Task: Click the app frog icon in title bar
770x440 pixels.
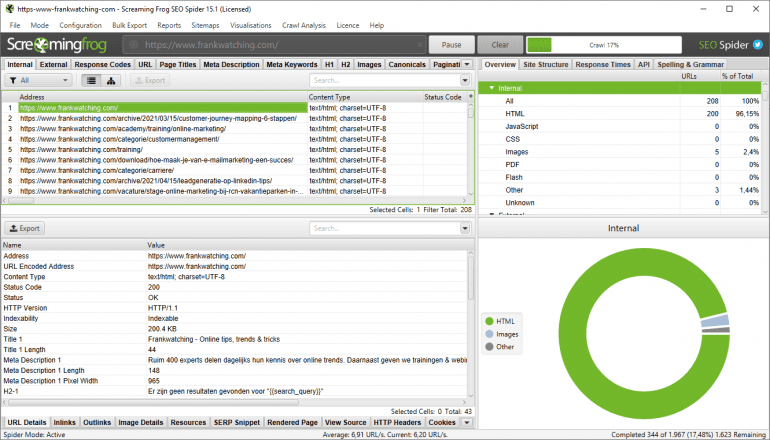Action: pos(9,9)
